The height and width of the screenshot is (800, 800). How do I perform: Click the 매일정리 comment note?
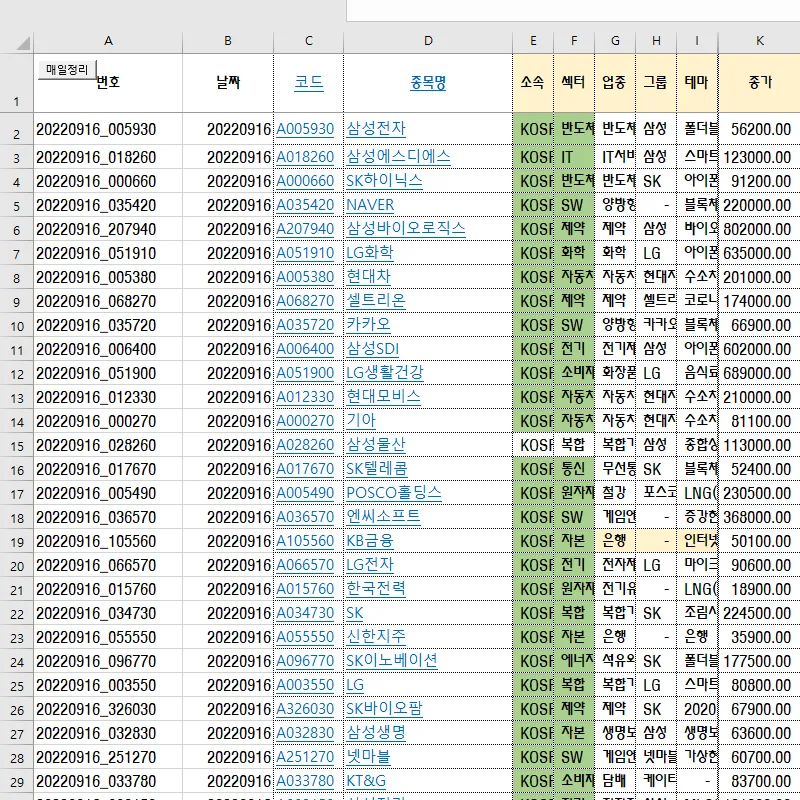coord(66,70)
